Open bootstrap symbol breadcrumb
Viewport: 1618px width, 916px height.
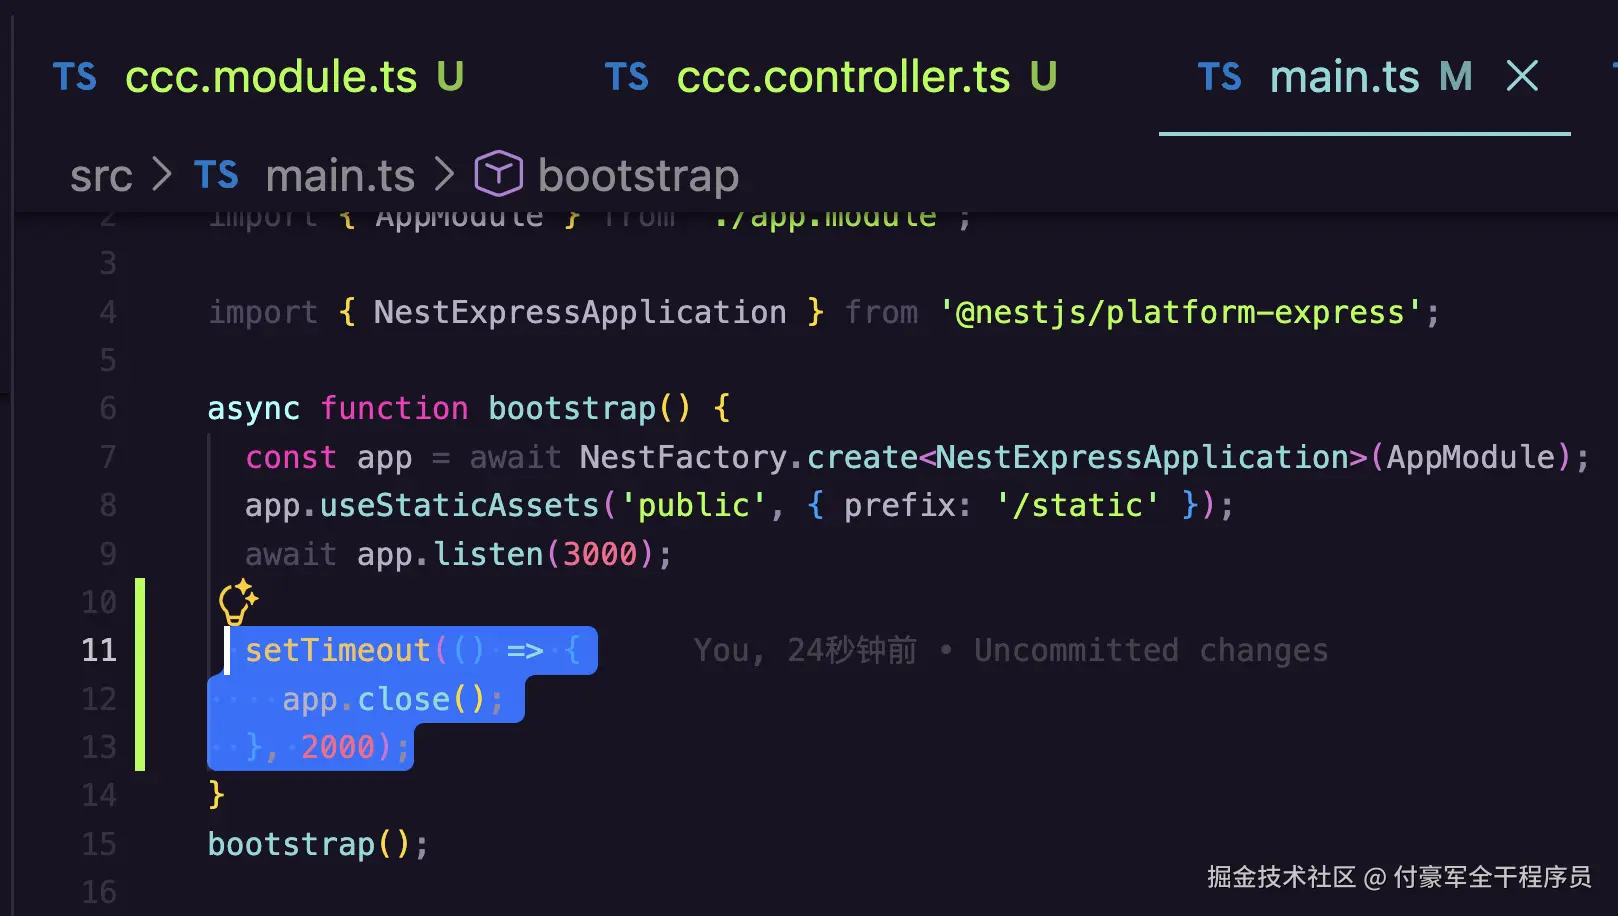tap(638, 176)
